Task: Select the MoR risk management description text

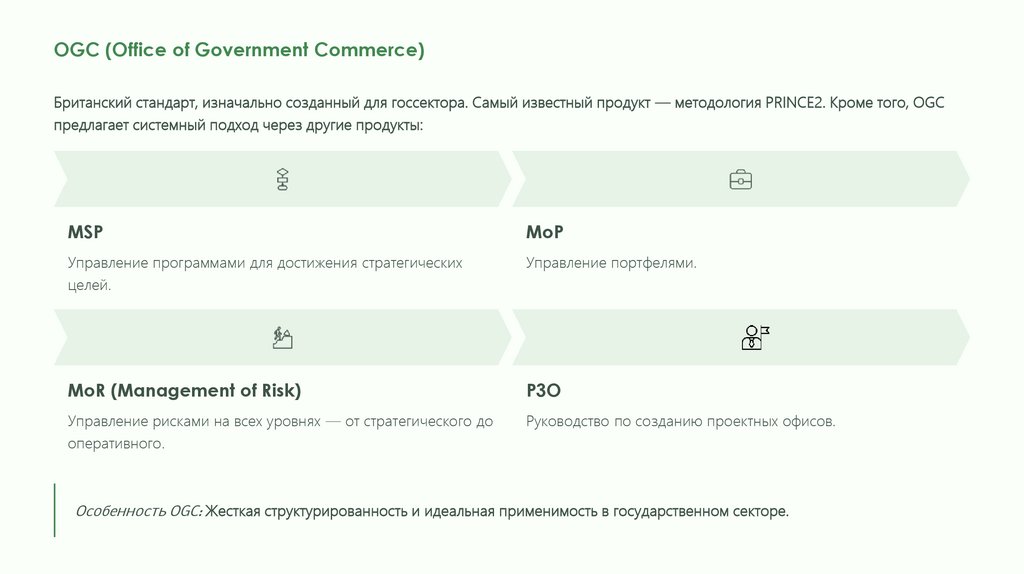Action: pyautogui.click(x=280, y=432)
